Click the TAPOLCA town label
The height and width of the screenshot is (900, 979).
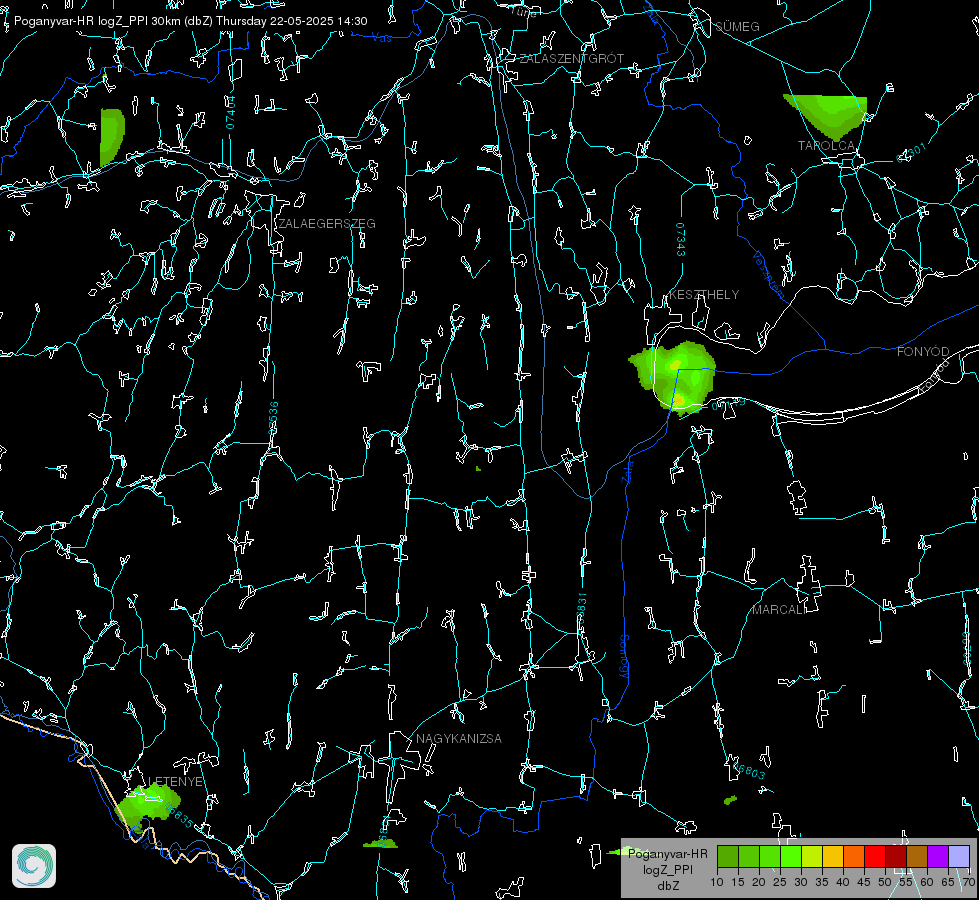[x=826, y=146]
